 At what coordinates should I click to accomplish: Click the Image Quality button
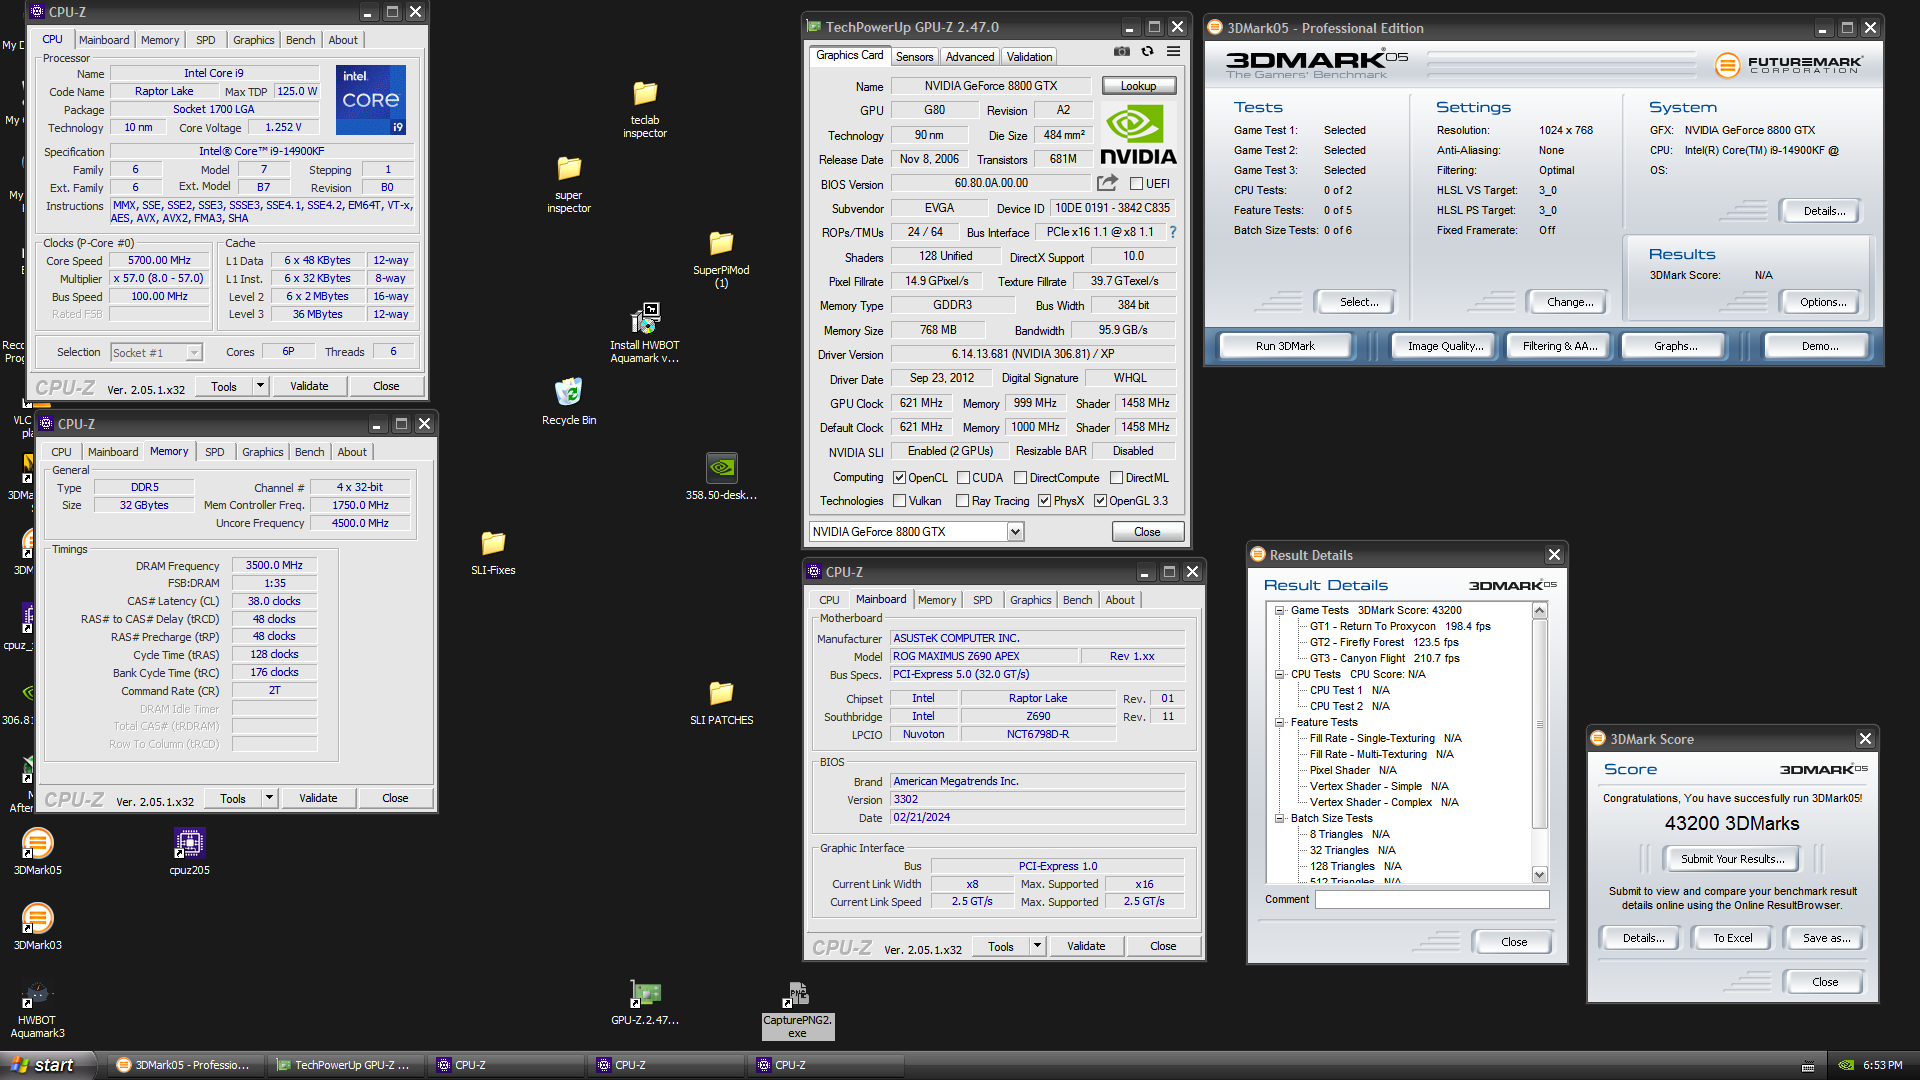tap(1445, 346)
